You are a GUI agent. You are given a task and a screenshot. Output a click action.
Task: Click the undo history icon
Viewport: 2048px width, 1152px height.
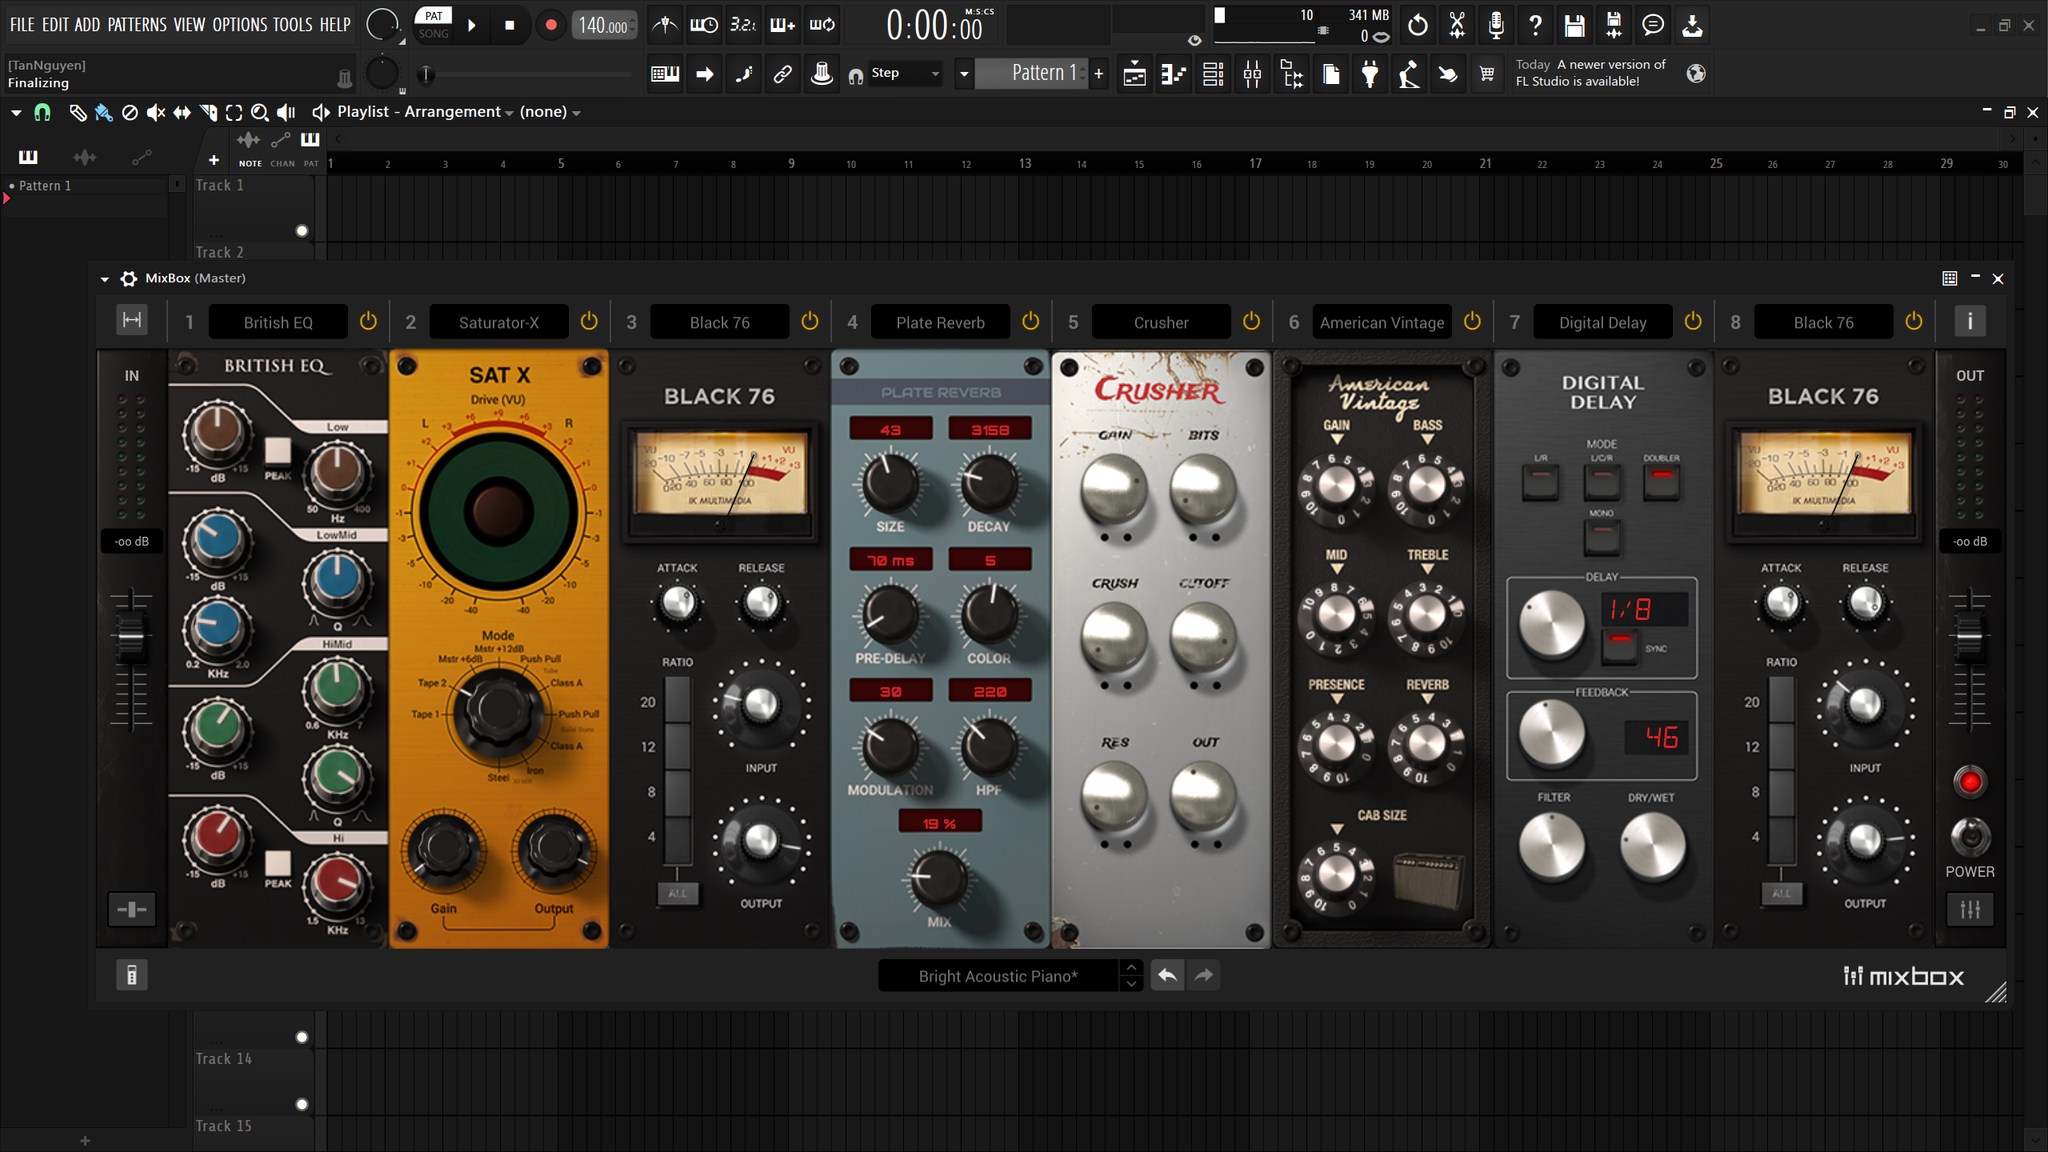(x=1418, y=25)
